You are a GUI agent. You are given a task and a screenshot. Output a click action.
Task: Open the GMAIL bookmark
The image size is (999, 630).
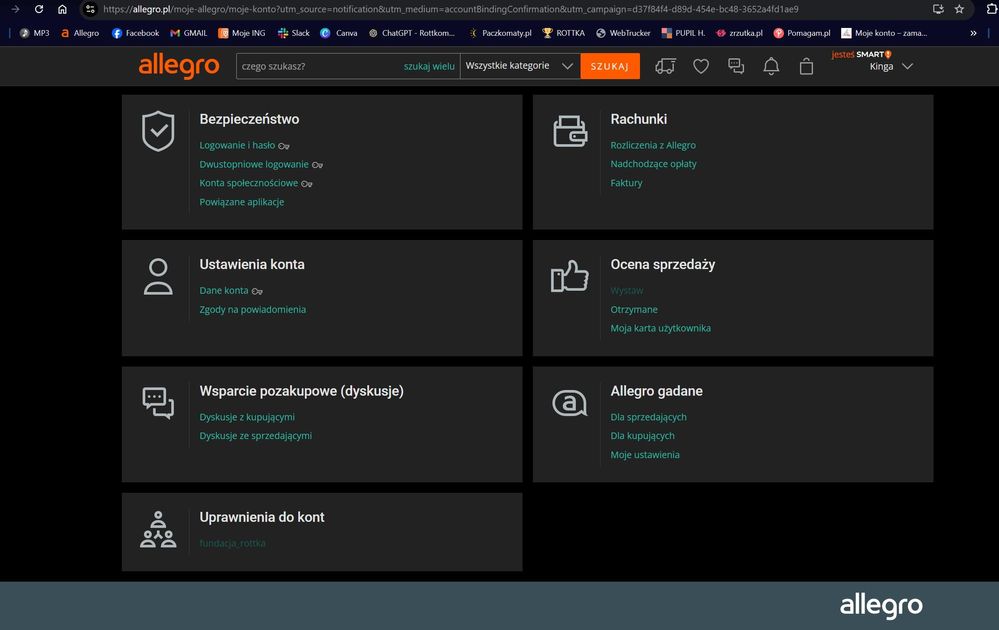point(189,33)
